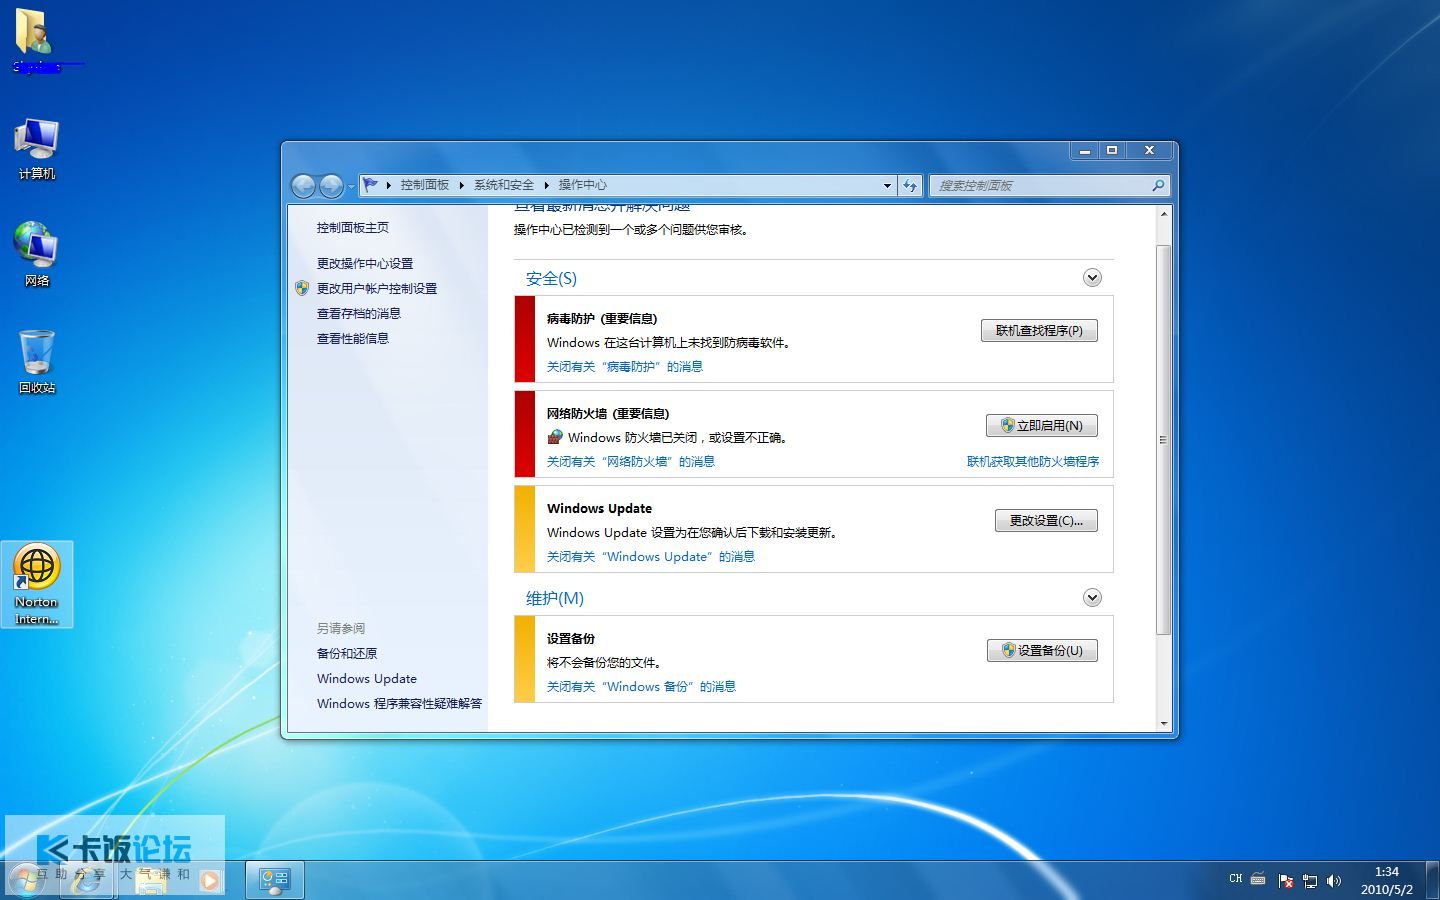
Task: Open the network tray icon
Action: click(x=1310, y=881)
